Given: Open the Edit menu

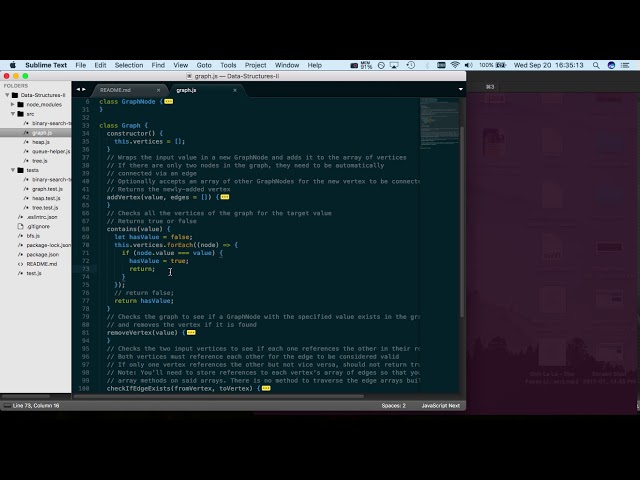Looking at the screenshot, I should click(x=100, y=65).
